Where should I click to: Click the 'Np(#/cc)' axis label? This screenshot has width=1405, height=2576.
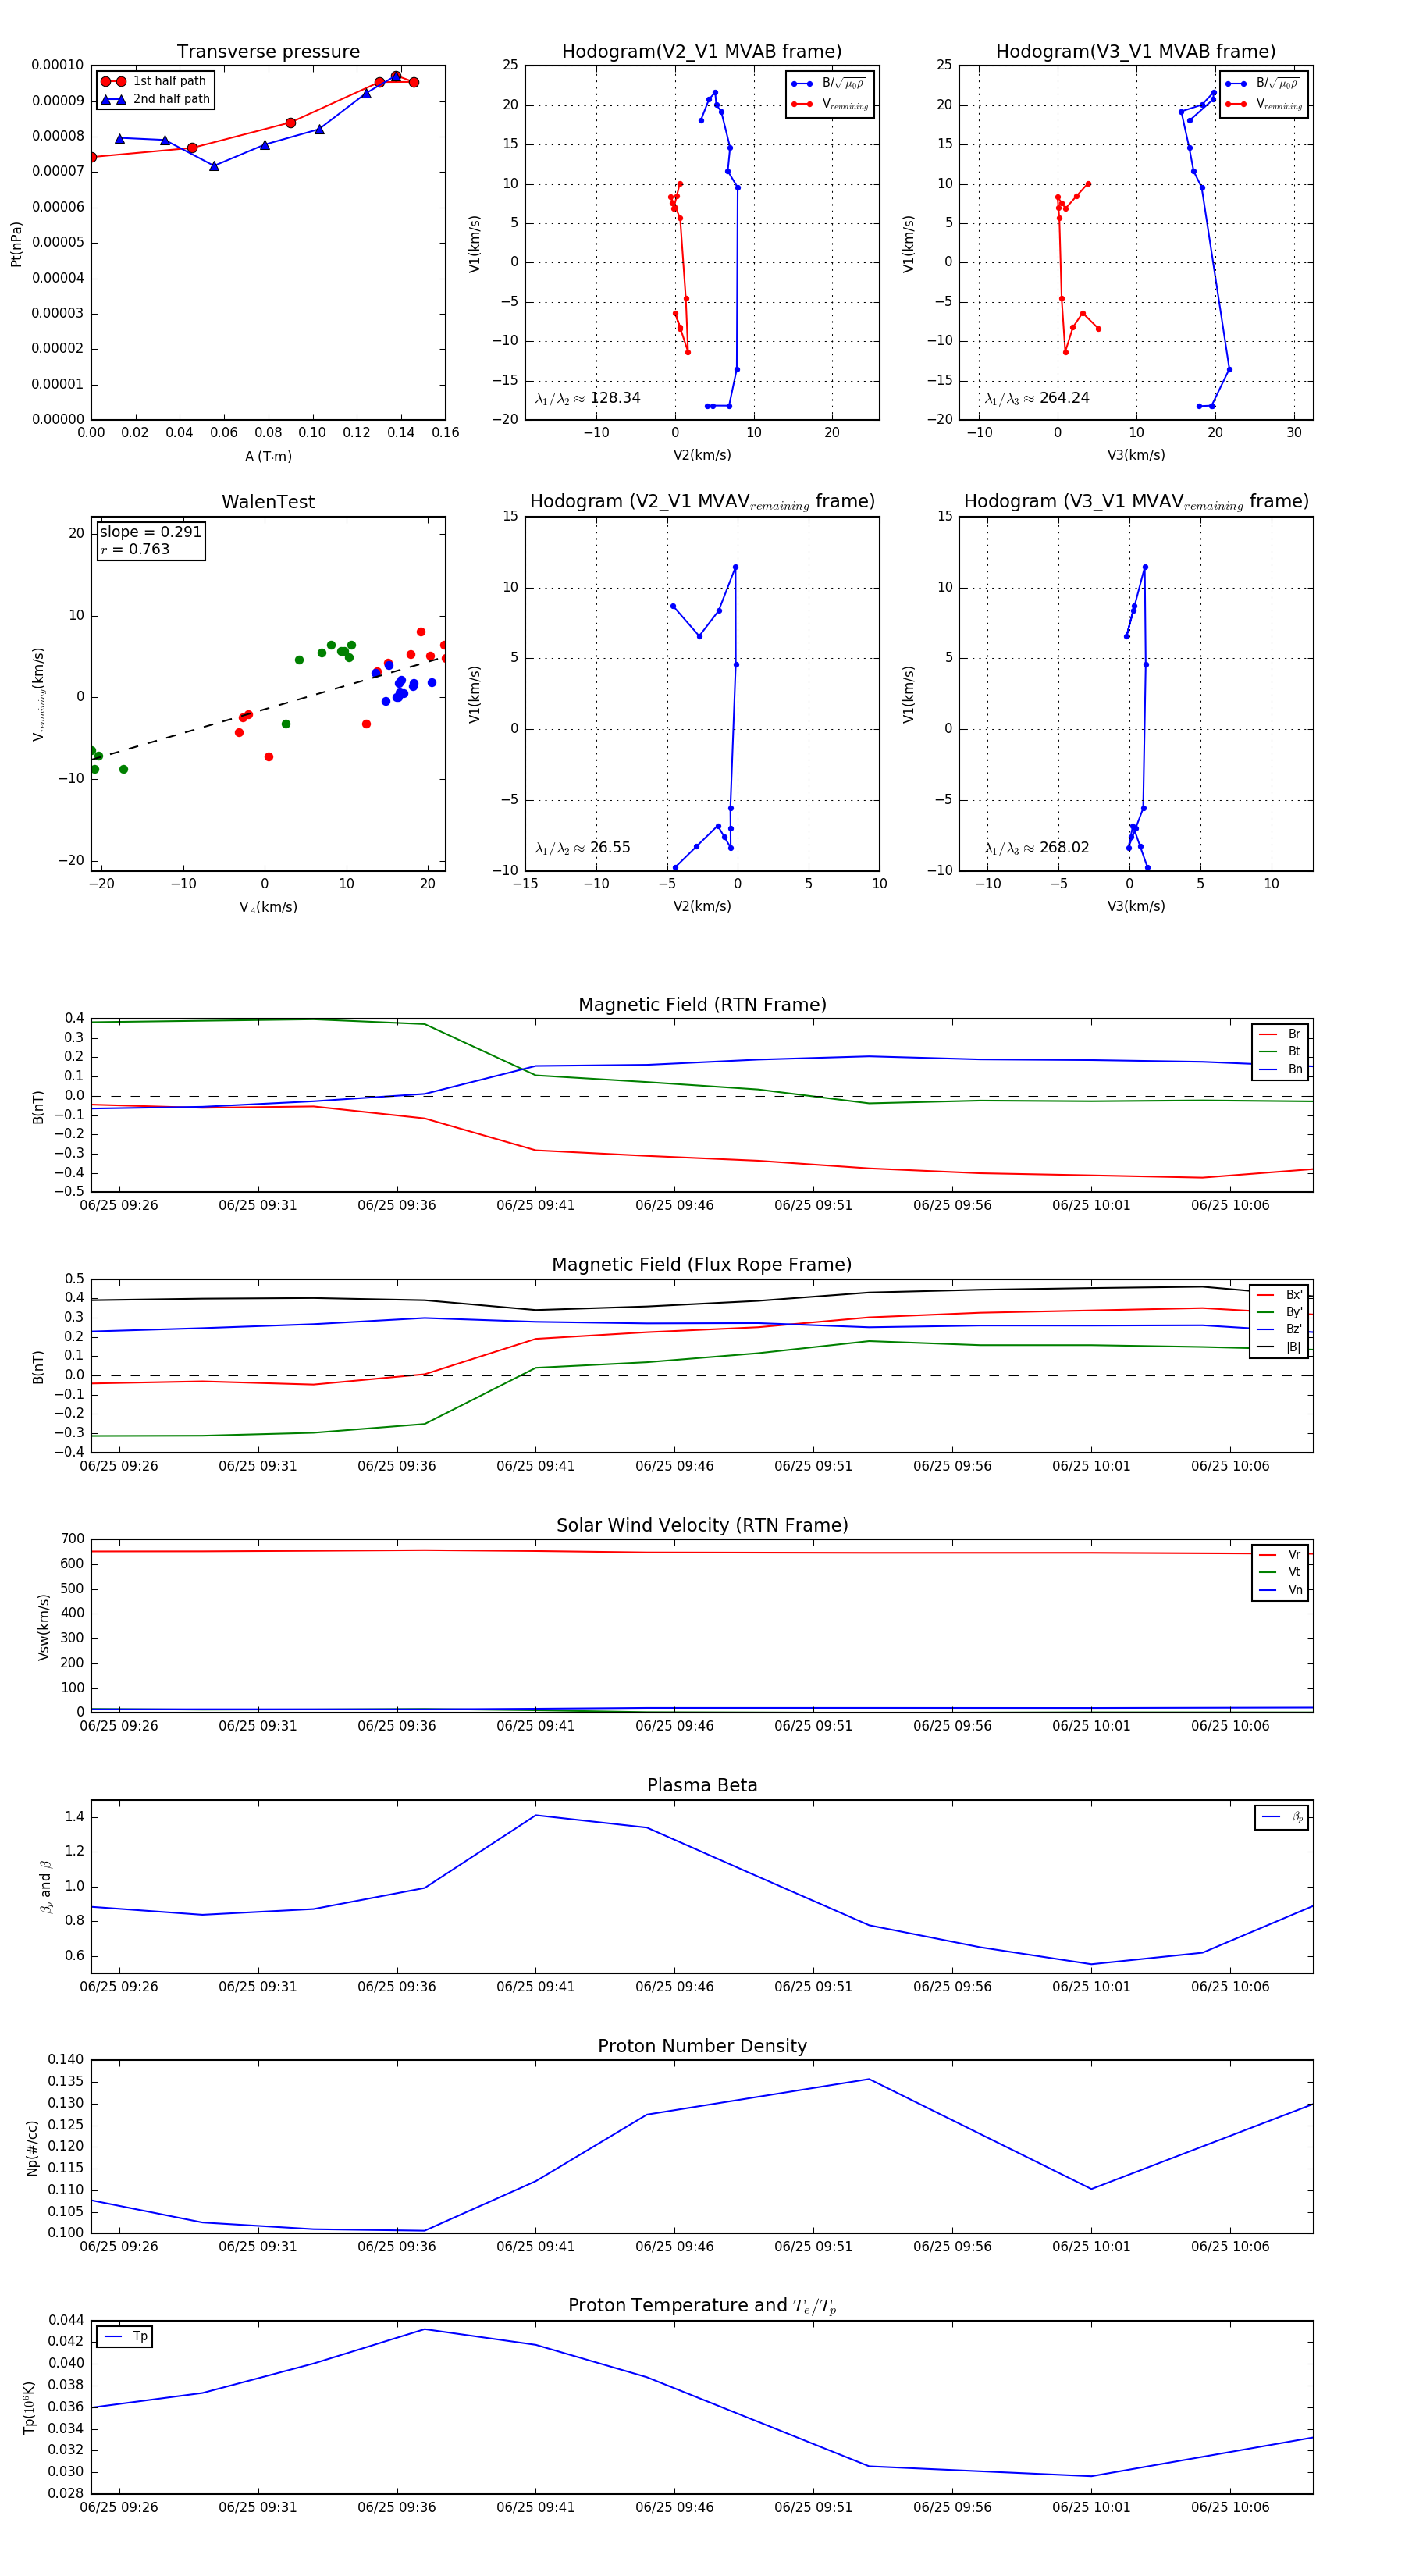[x=32, y=2147]
